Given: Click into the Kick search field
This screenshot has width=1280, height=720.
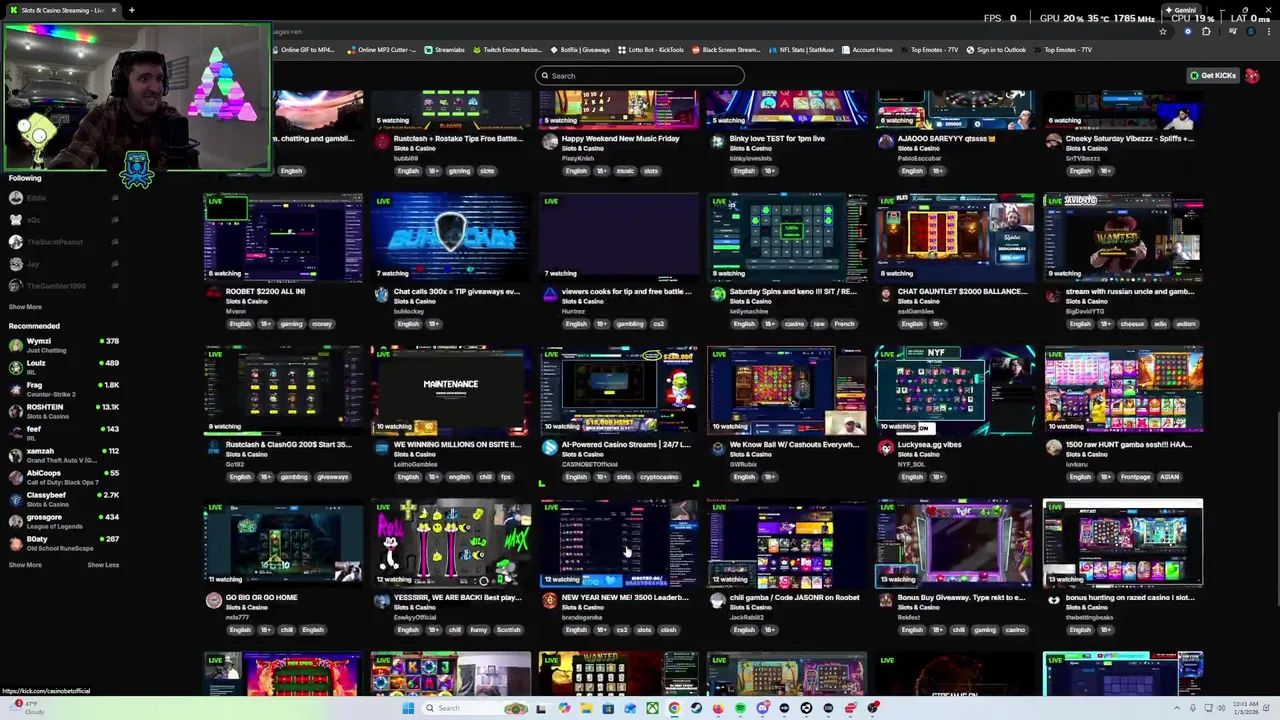Looking at the screenshot, I should pos(640,76).
